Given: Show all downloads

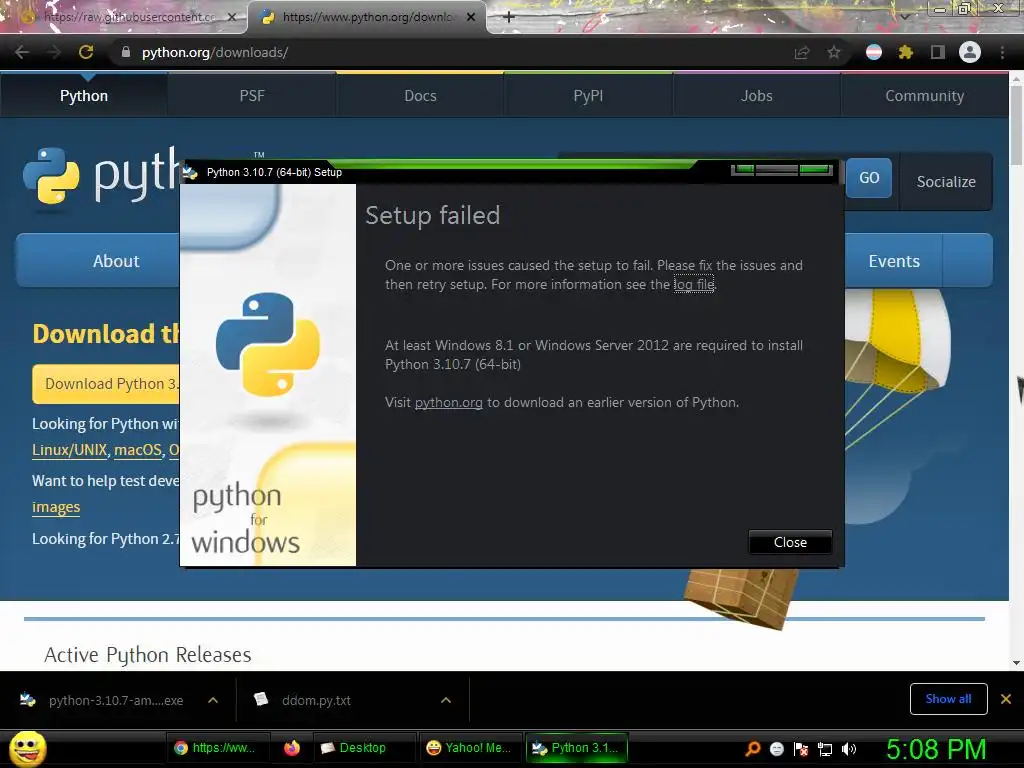Looking at the screenshot, I should coord(948,699).
